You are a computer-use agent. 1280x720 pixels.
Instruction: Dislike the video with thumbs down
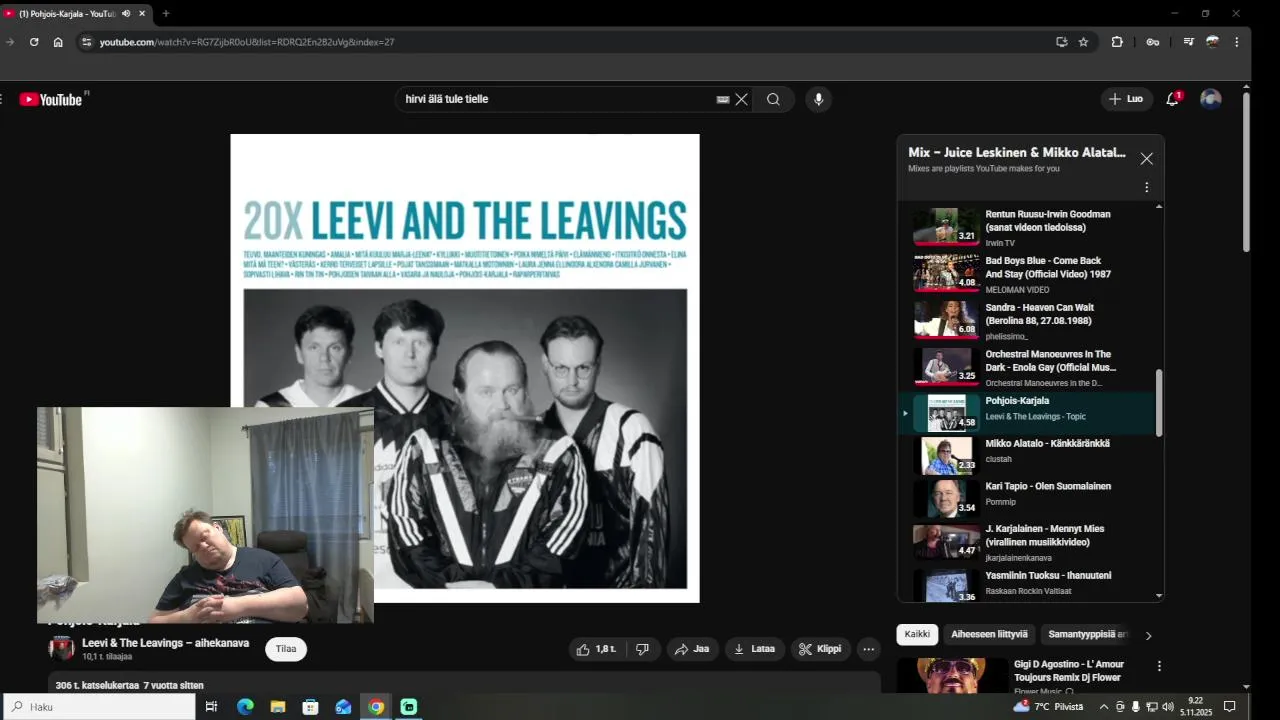[x=642, y=649]
